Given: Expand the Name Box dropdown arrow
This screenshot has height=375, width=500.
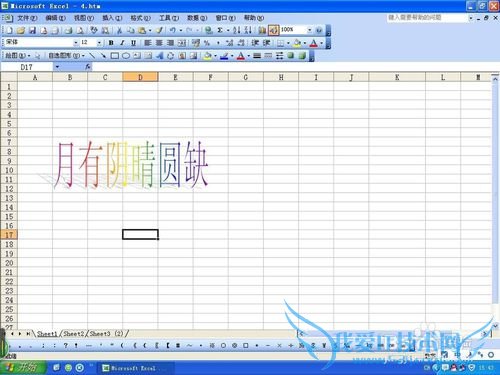Looking at the screenshot, I should pyautogui.click(x=57, y=67).
